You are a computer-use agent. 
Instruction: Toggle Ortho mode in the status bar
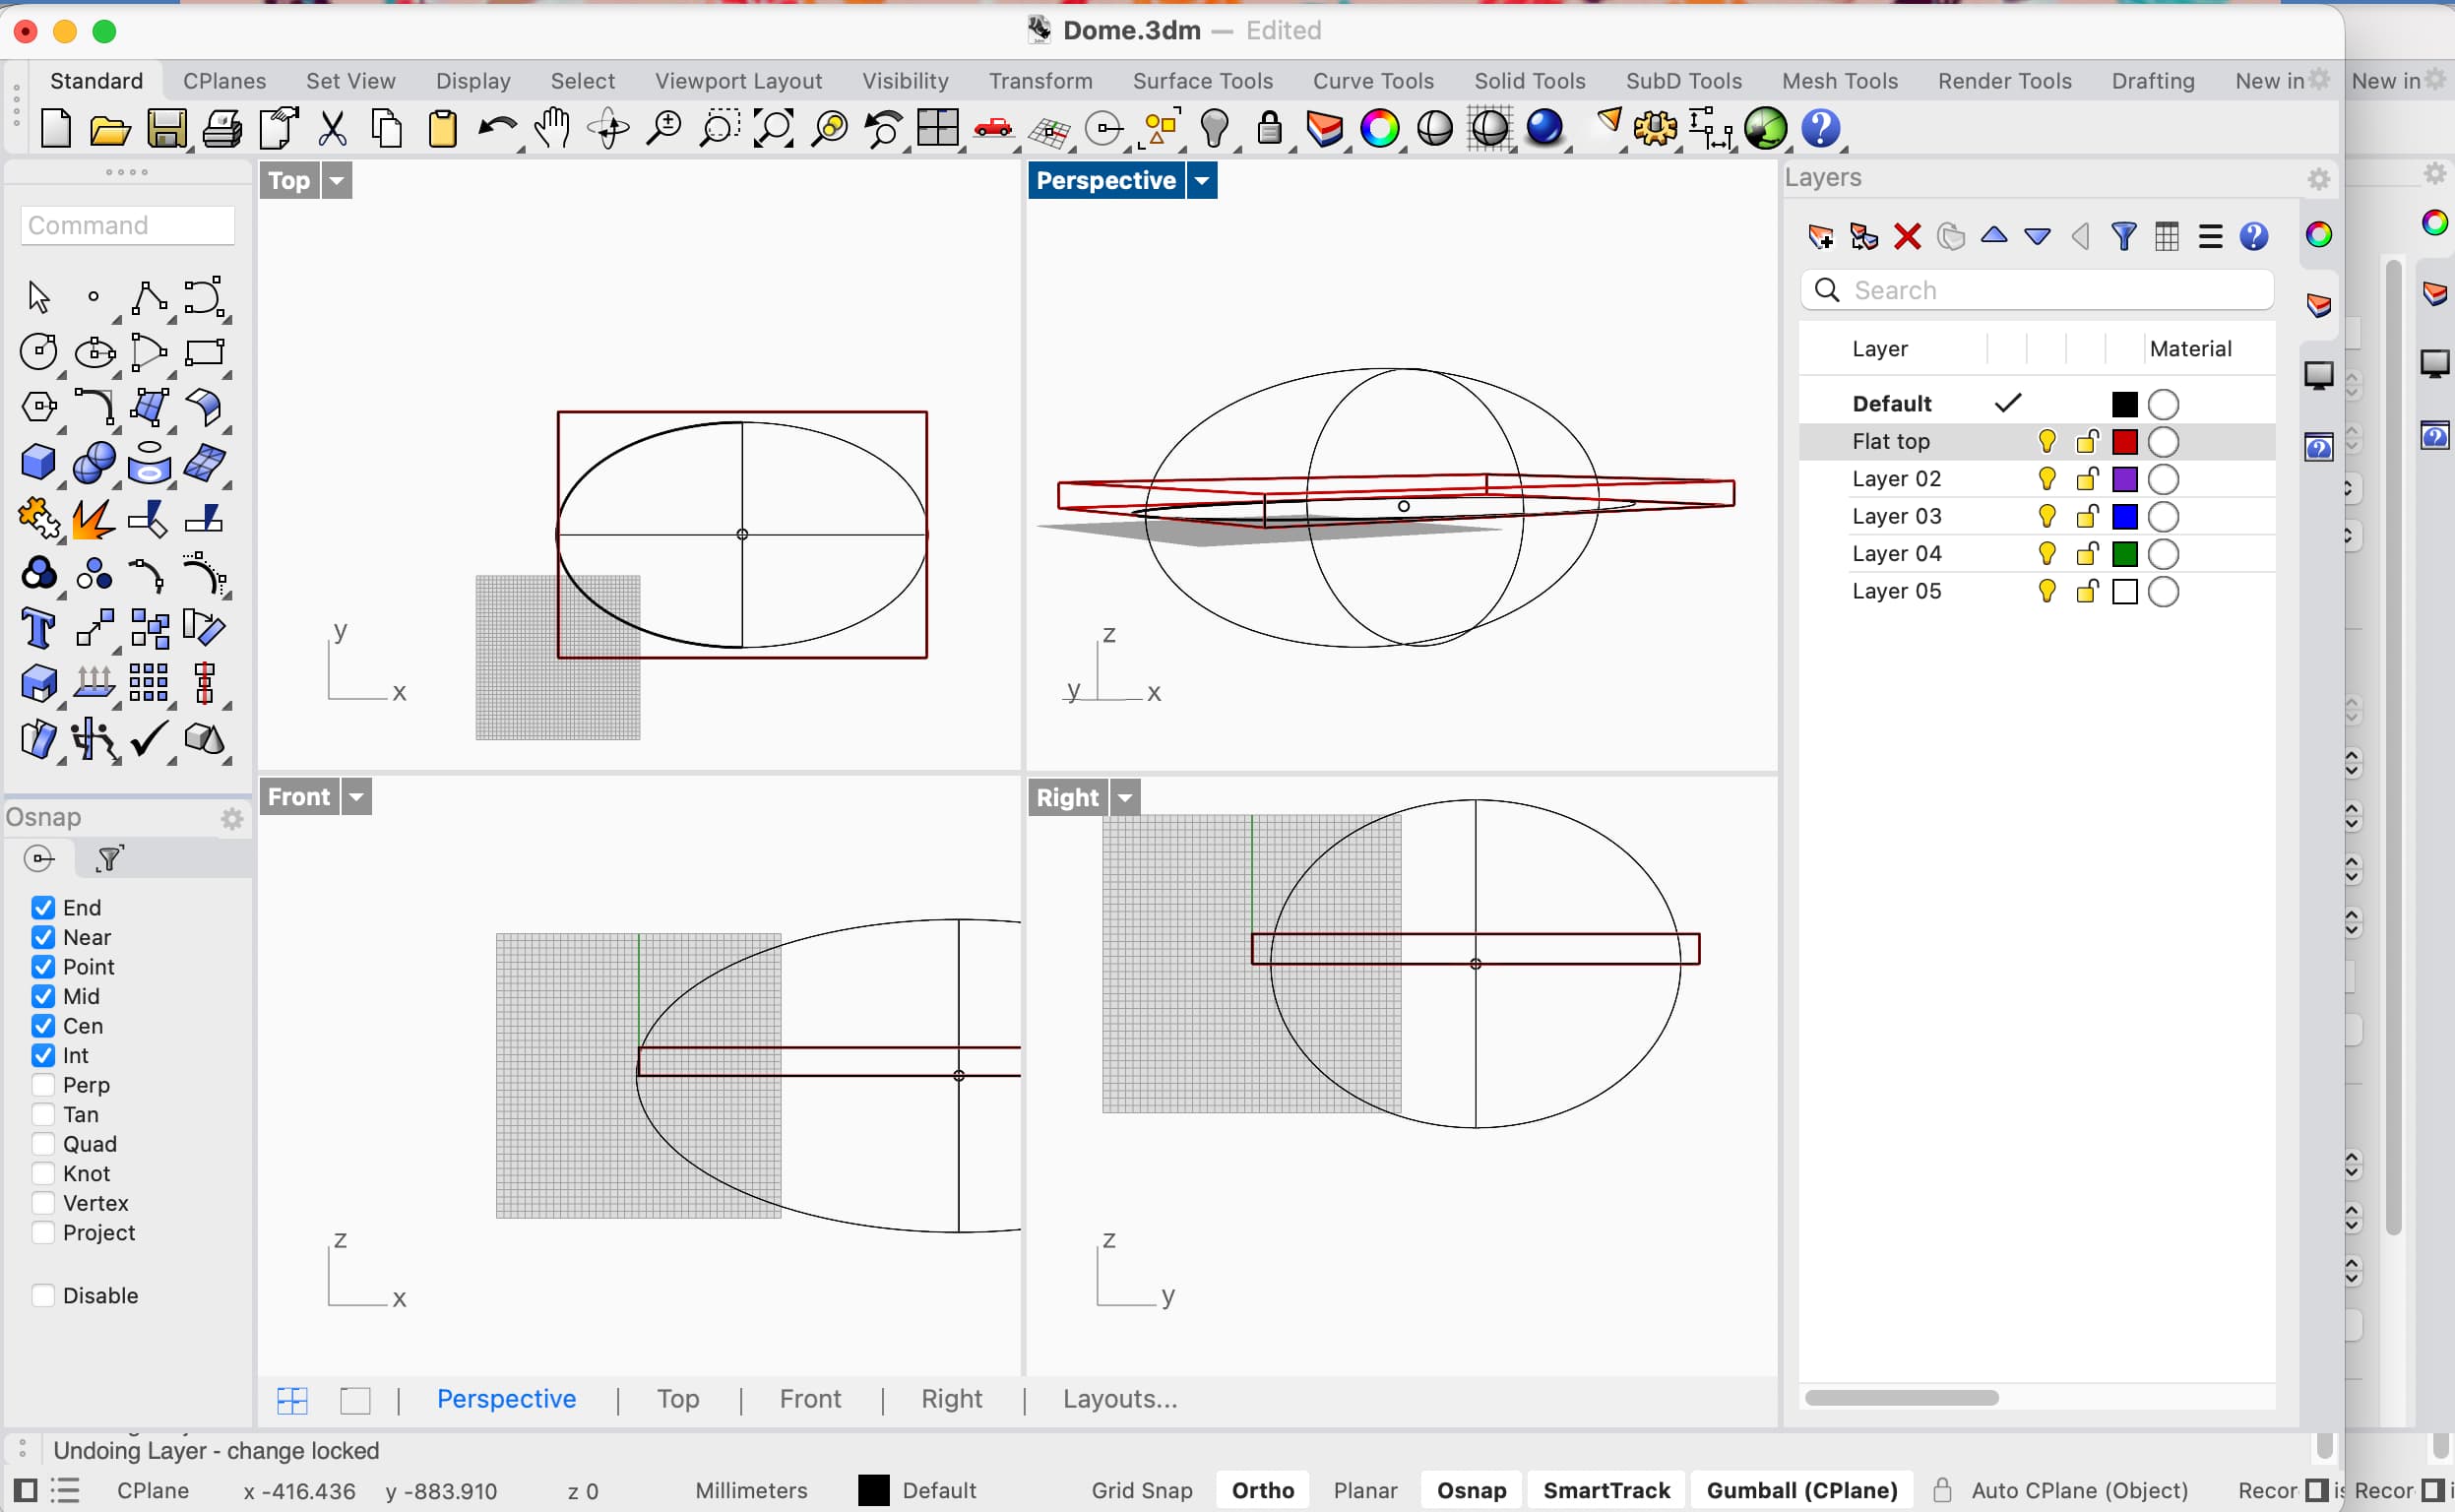[x=1262, y=1489]
